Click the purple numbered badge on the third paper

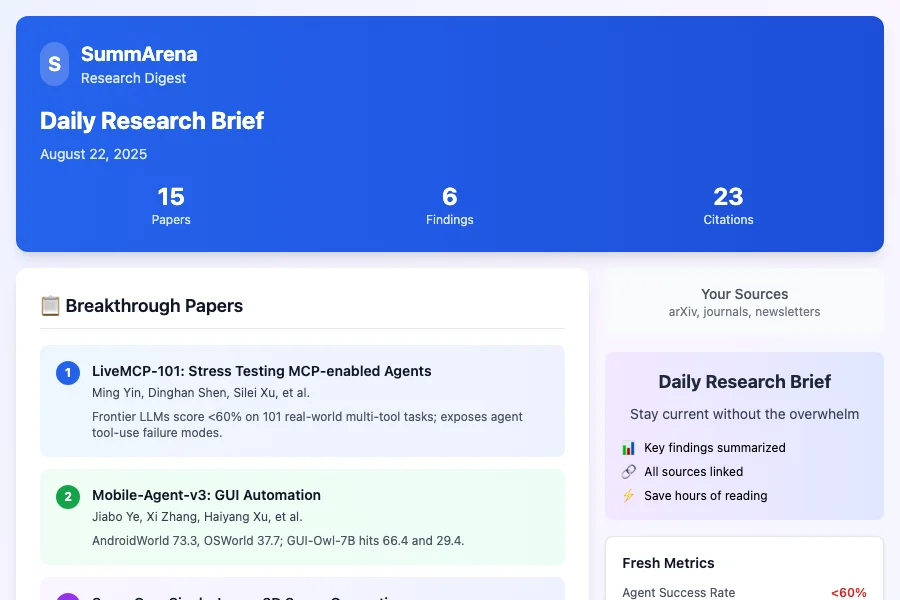67,597
